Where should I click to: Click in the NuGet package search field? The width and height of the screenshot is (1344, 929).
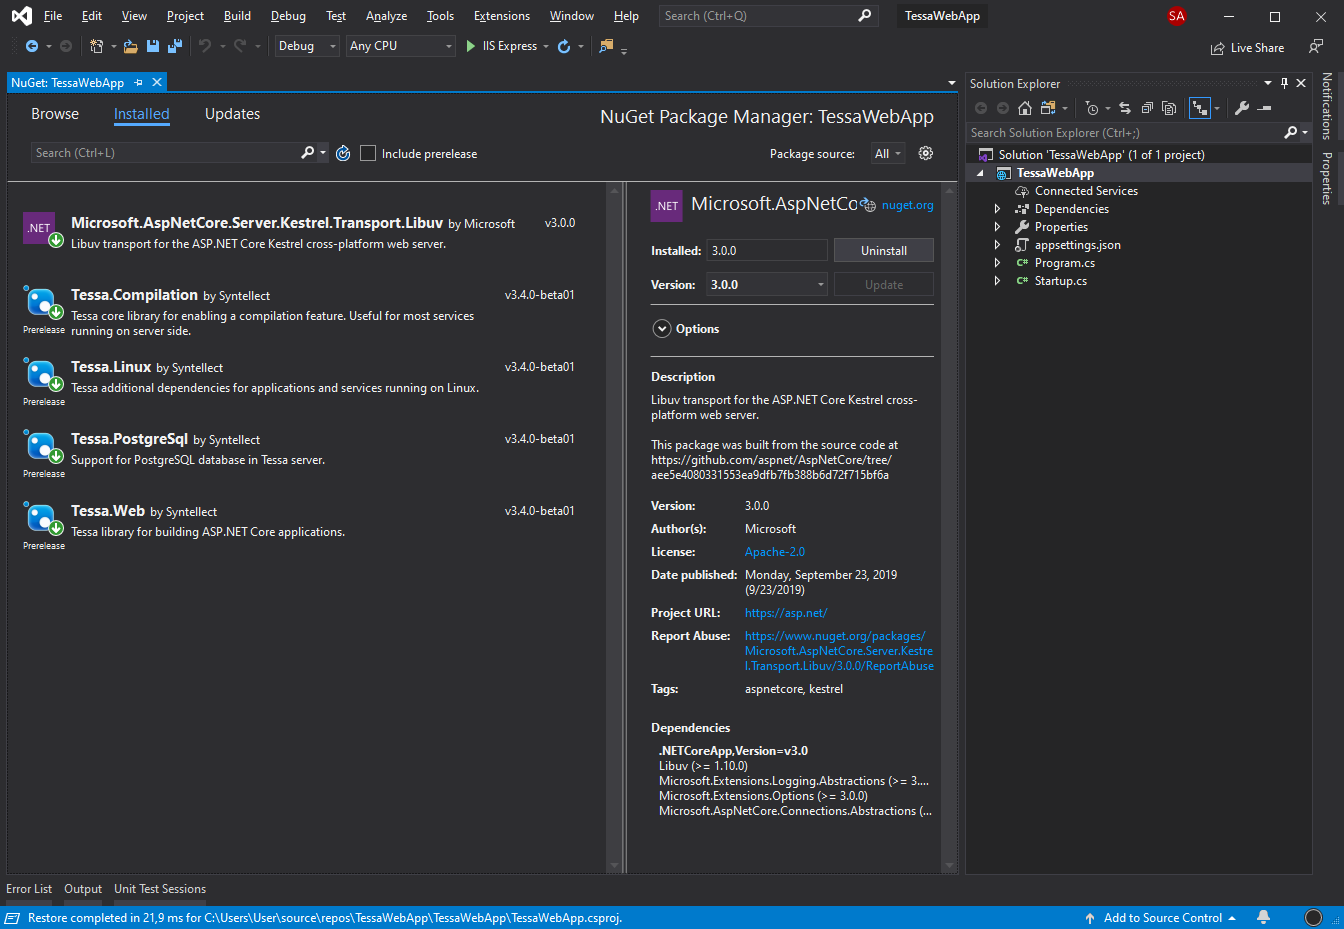(x=165, y=153)
